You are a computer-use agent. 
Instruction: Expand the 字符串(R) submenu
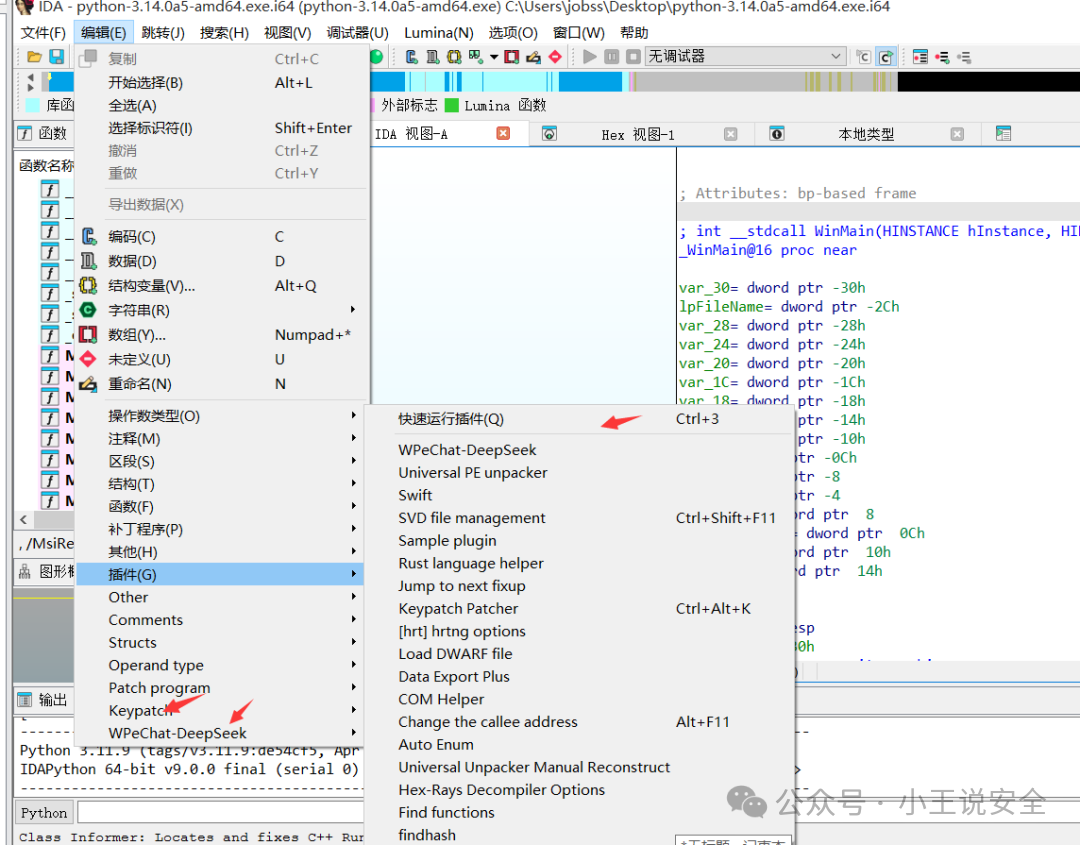click(220, 310)
